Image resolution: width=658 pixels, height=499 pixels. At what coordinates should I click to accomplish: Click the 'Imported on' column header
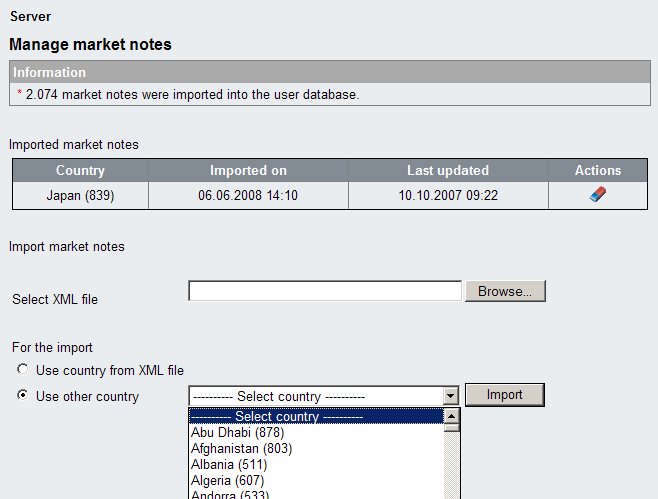(x=248, y=171)
